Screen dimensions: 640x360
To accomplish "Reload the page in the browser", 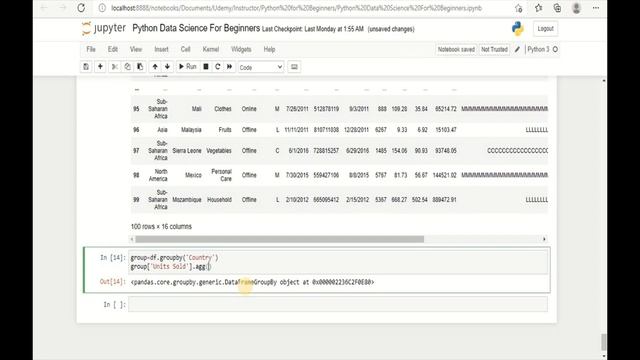I will pos(81,8).
